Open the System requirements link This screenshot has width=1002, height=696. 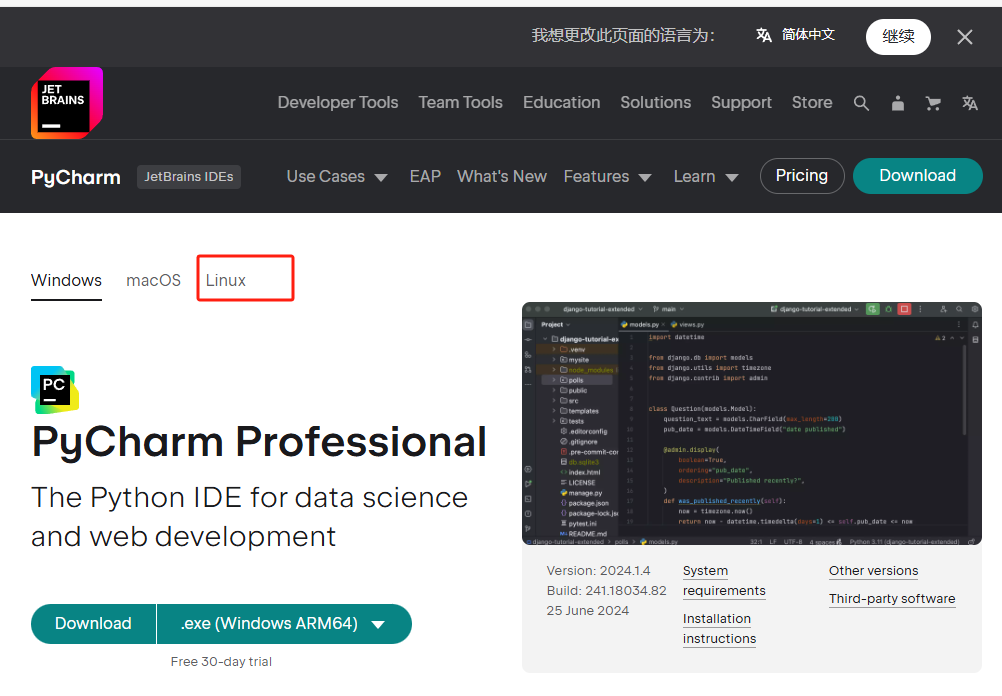724,580
